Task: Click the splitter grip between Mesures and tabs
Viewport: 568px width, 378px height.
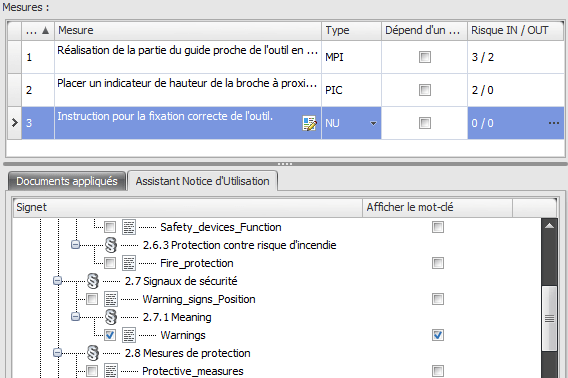Action: [285, 164]
